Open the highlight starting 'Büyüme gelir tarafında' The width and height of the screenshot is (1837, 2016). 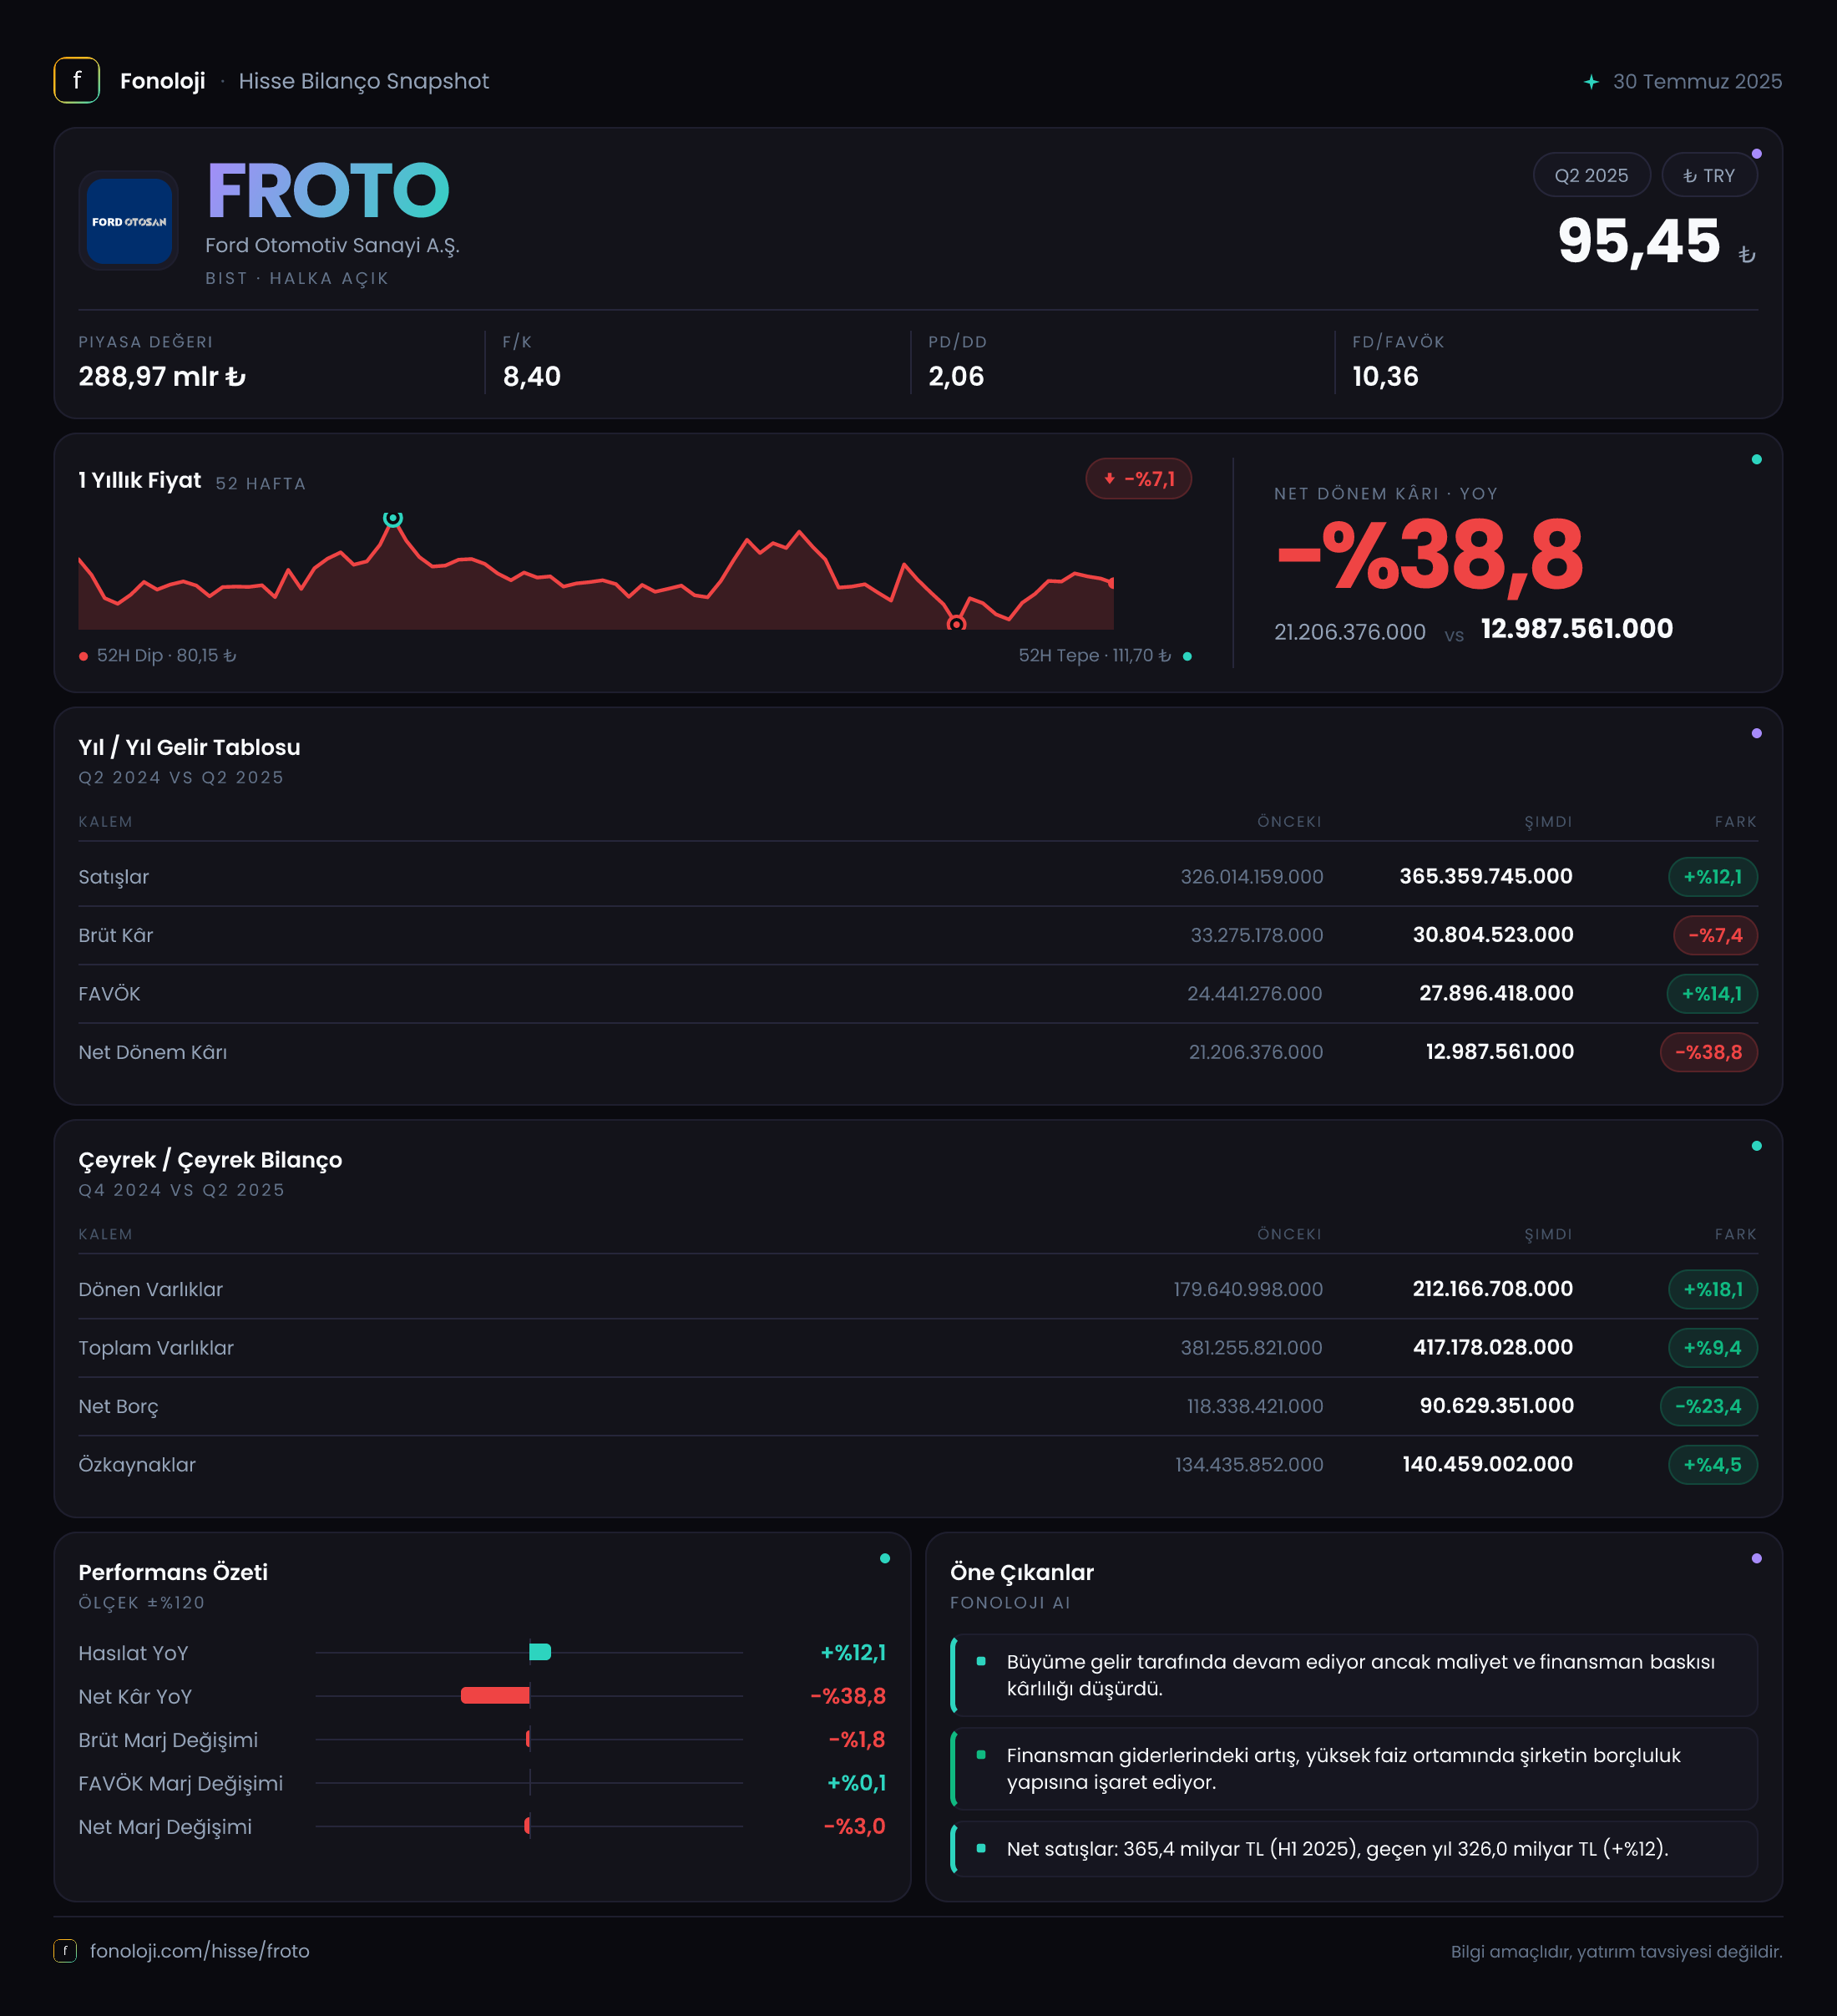point(1354,1675)
